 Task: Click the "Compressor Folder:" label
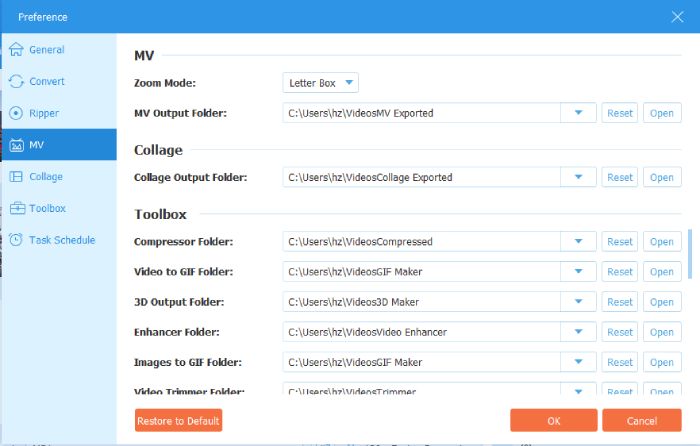pos(183,242)
